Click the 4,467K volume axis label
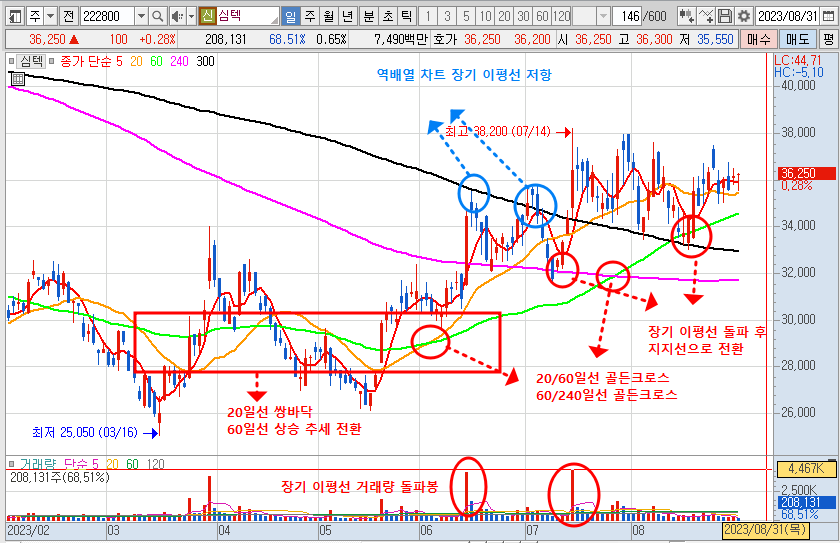The image size is (840, 543). (806, 469)
